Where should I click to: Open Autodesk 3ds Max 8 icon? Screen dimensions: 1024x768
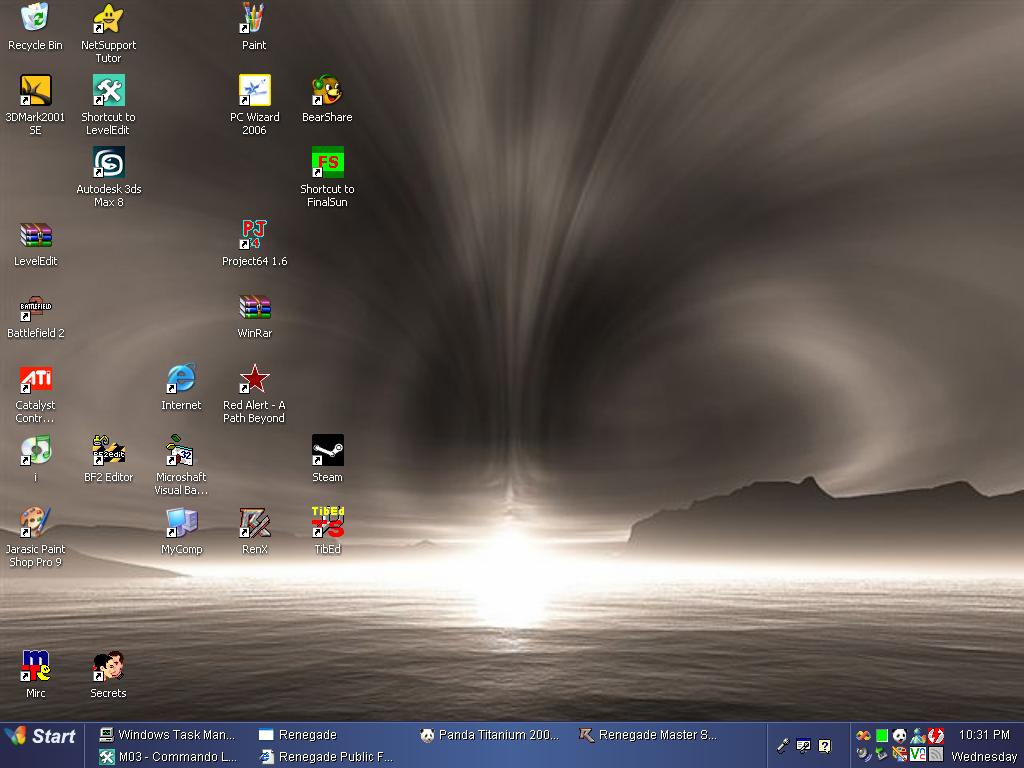coord(108,163)
